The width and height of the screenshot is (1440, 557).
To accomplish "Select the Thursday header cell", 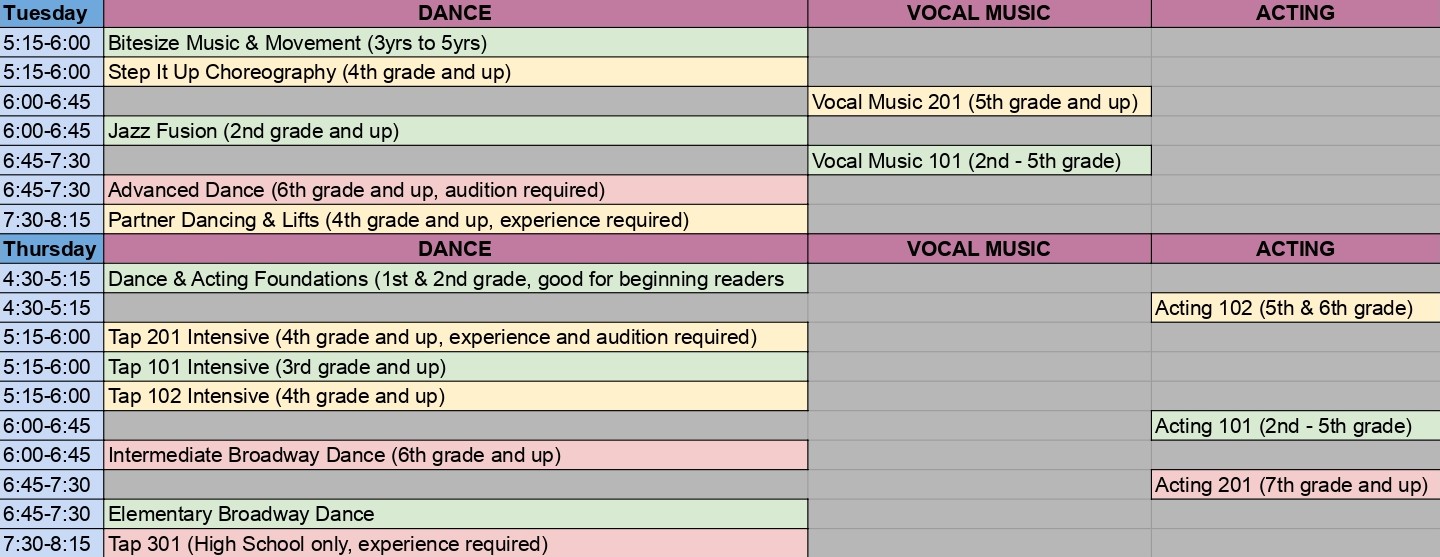I will (51, 249).
